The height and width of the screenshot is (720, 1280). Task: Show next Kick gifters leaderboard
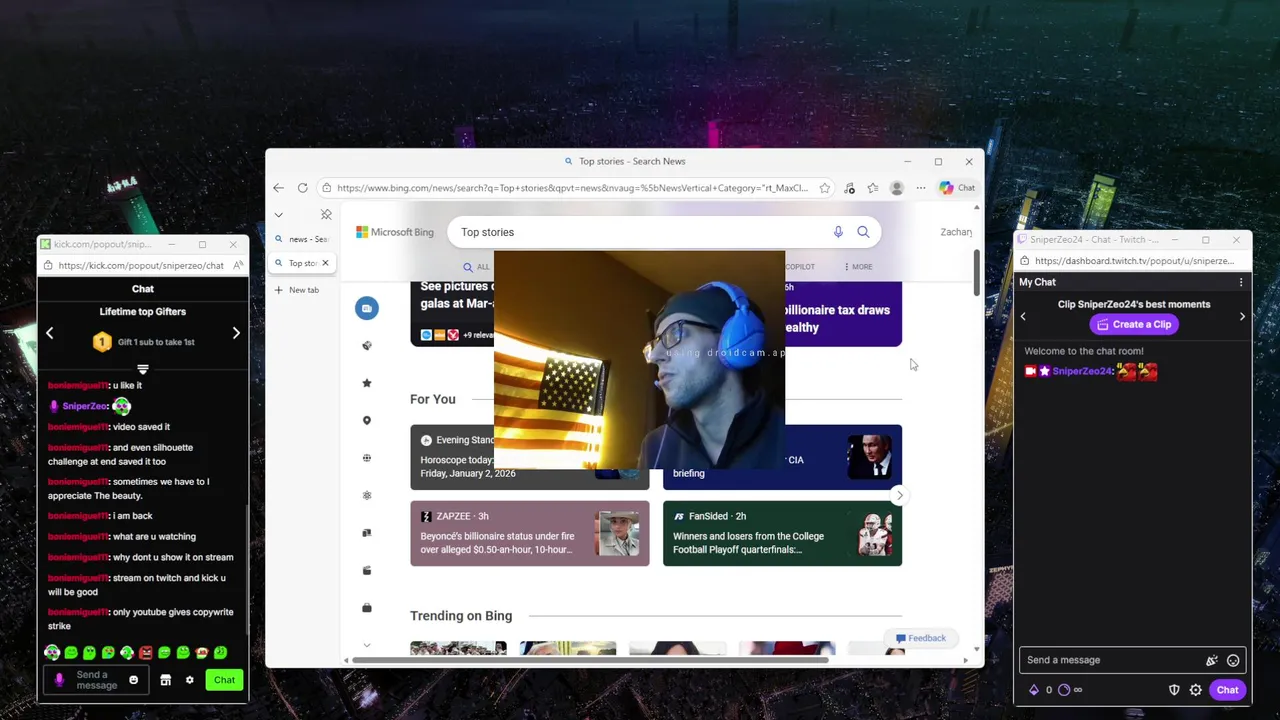pyautogui.click(x=236, y=333)
